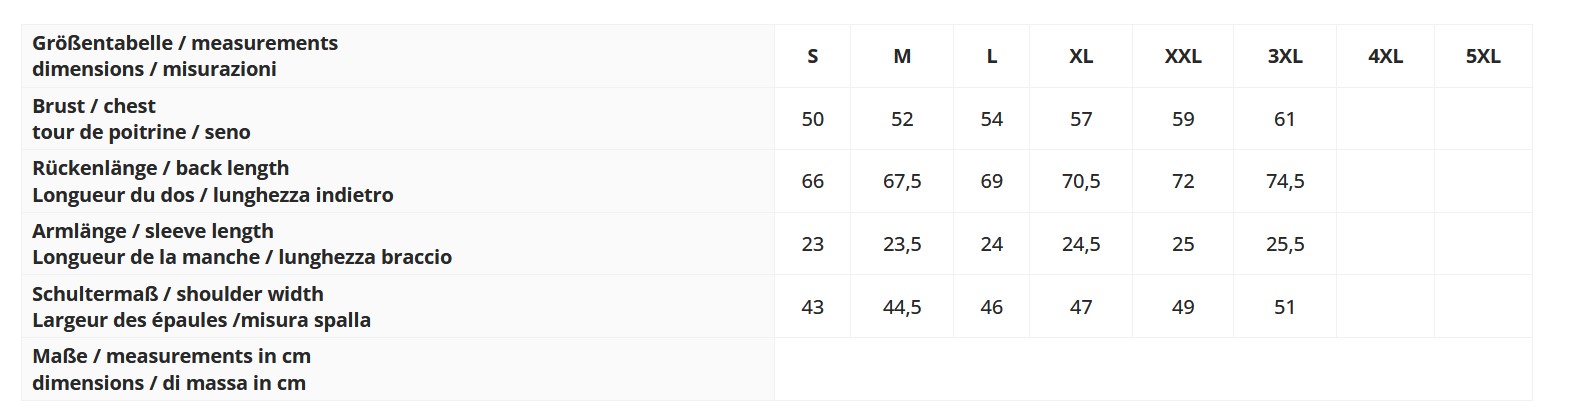Select chest value 50 for size S
The image size is (1590, 420).
pyautogui.click(x=812, y=119)
